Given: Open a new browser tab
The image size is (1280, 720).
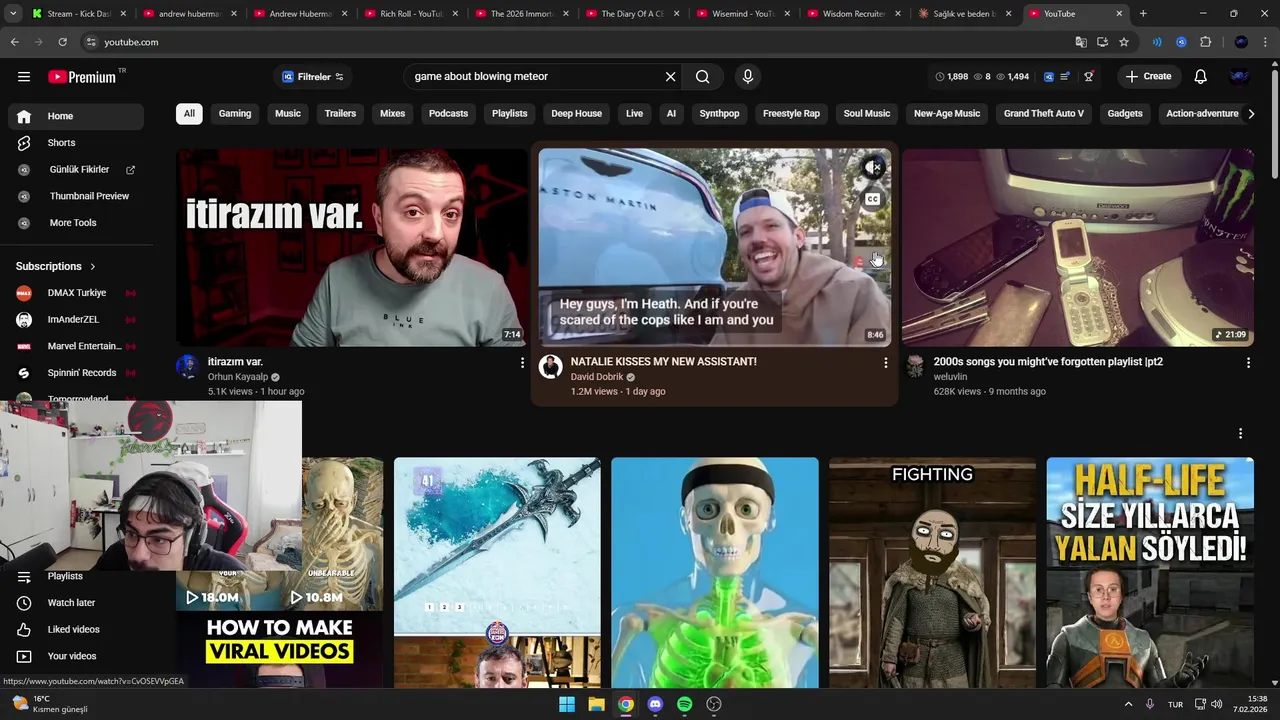Looking at the screenshot, I should (x=1143, y=14).
